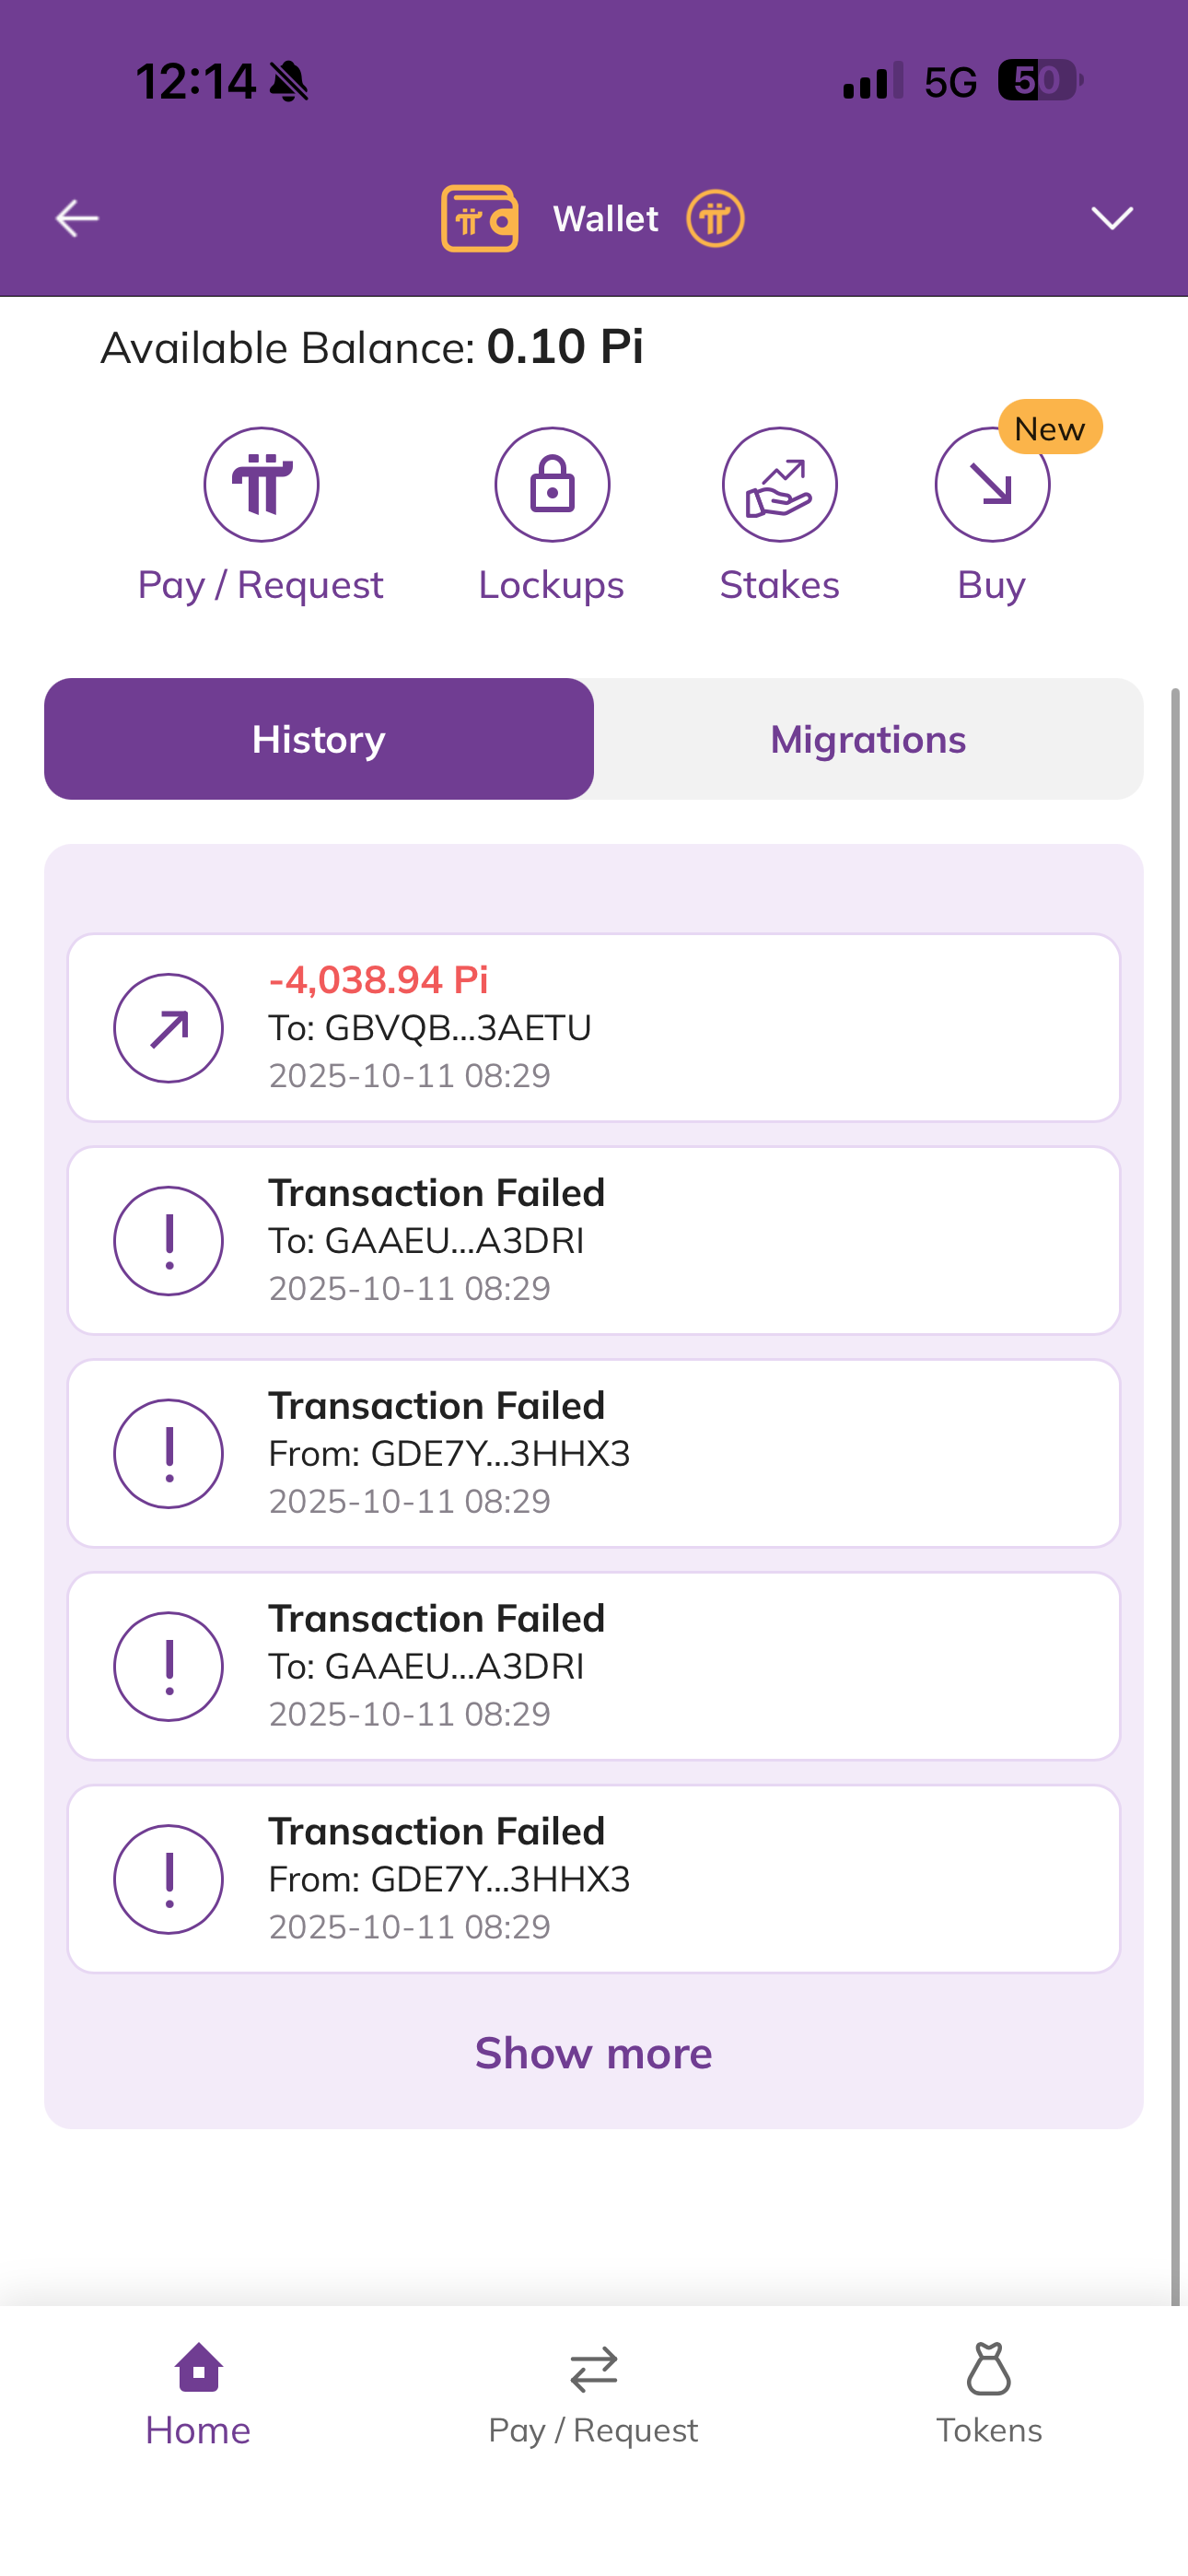Expand the header chevron dropdown

pos(1111,218)
